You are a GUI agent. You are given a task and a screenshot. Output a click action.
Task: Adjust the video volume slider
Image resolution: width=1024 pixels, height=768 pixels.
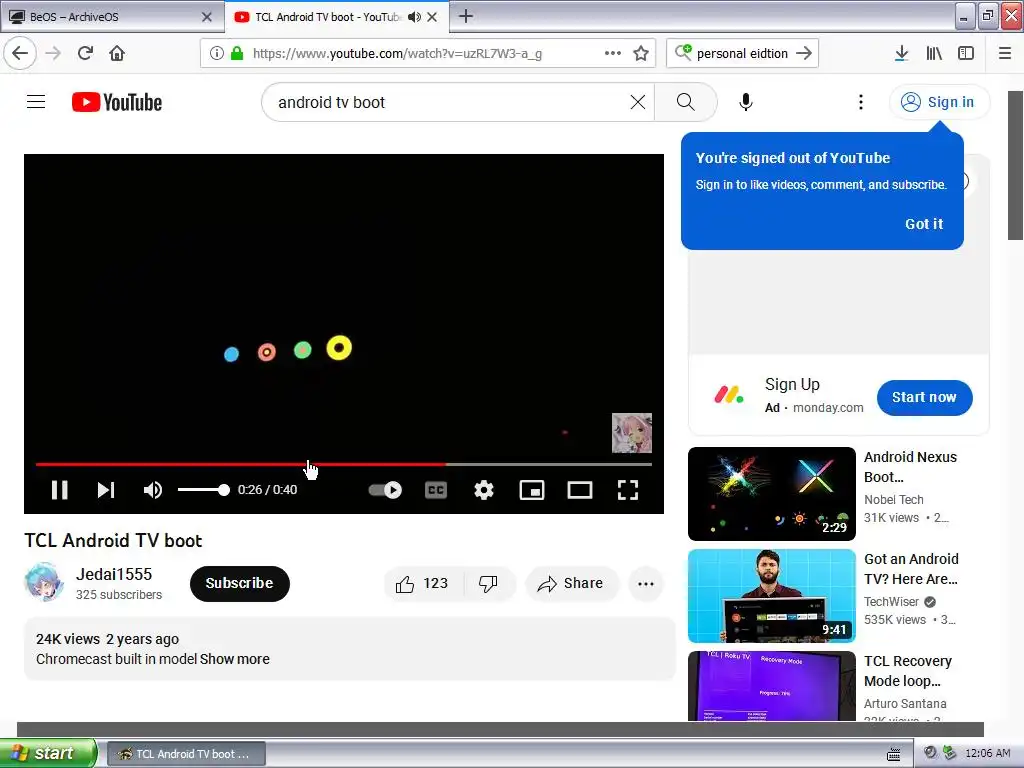coord(203,490)
